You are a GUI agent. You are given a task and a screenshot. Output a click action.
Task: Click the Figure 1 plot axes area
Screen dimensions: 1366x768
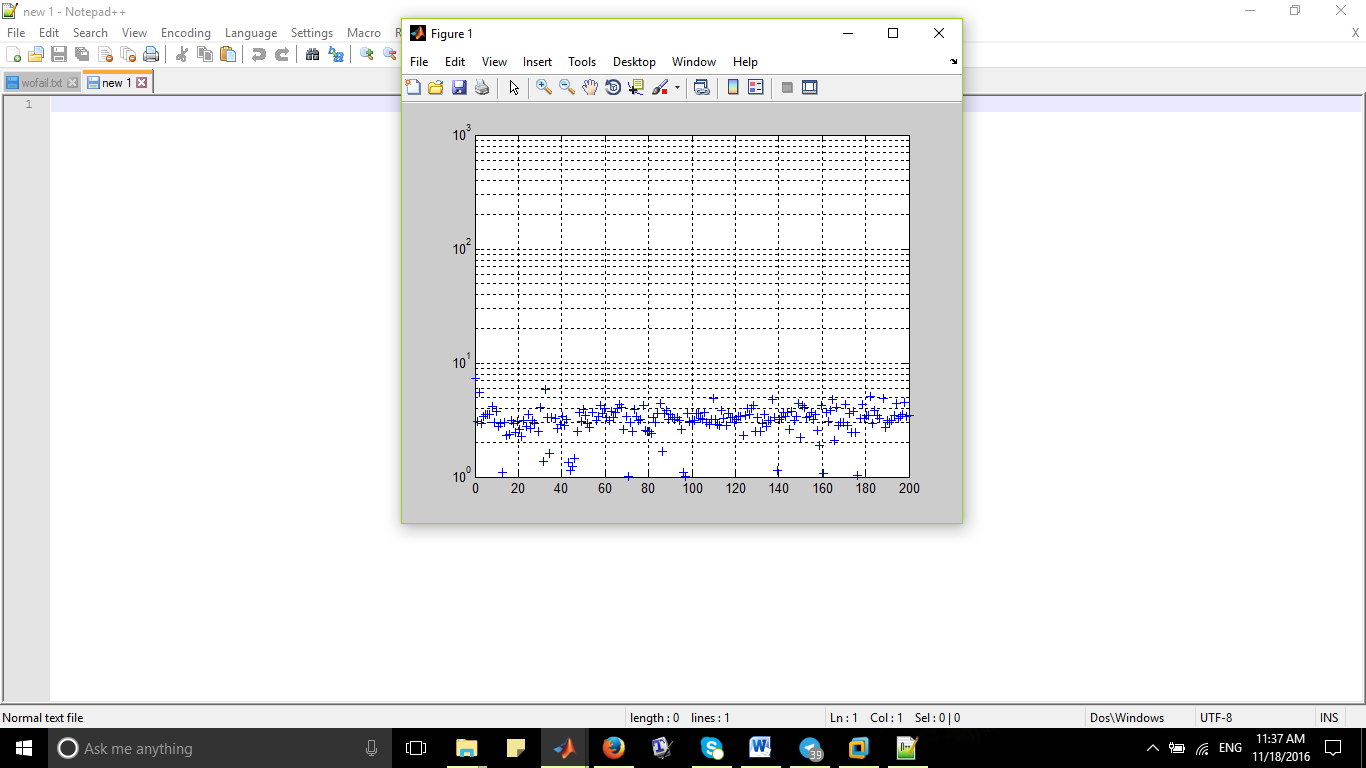pyautogui.click(x=692, y=306)
